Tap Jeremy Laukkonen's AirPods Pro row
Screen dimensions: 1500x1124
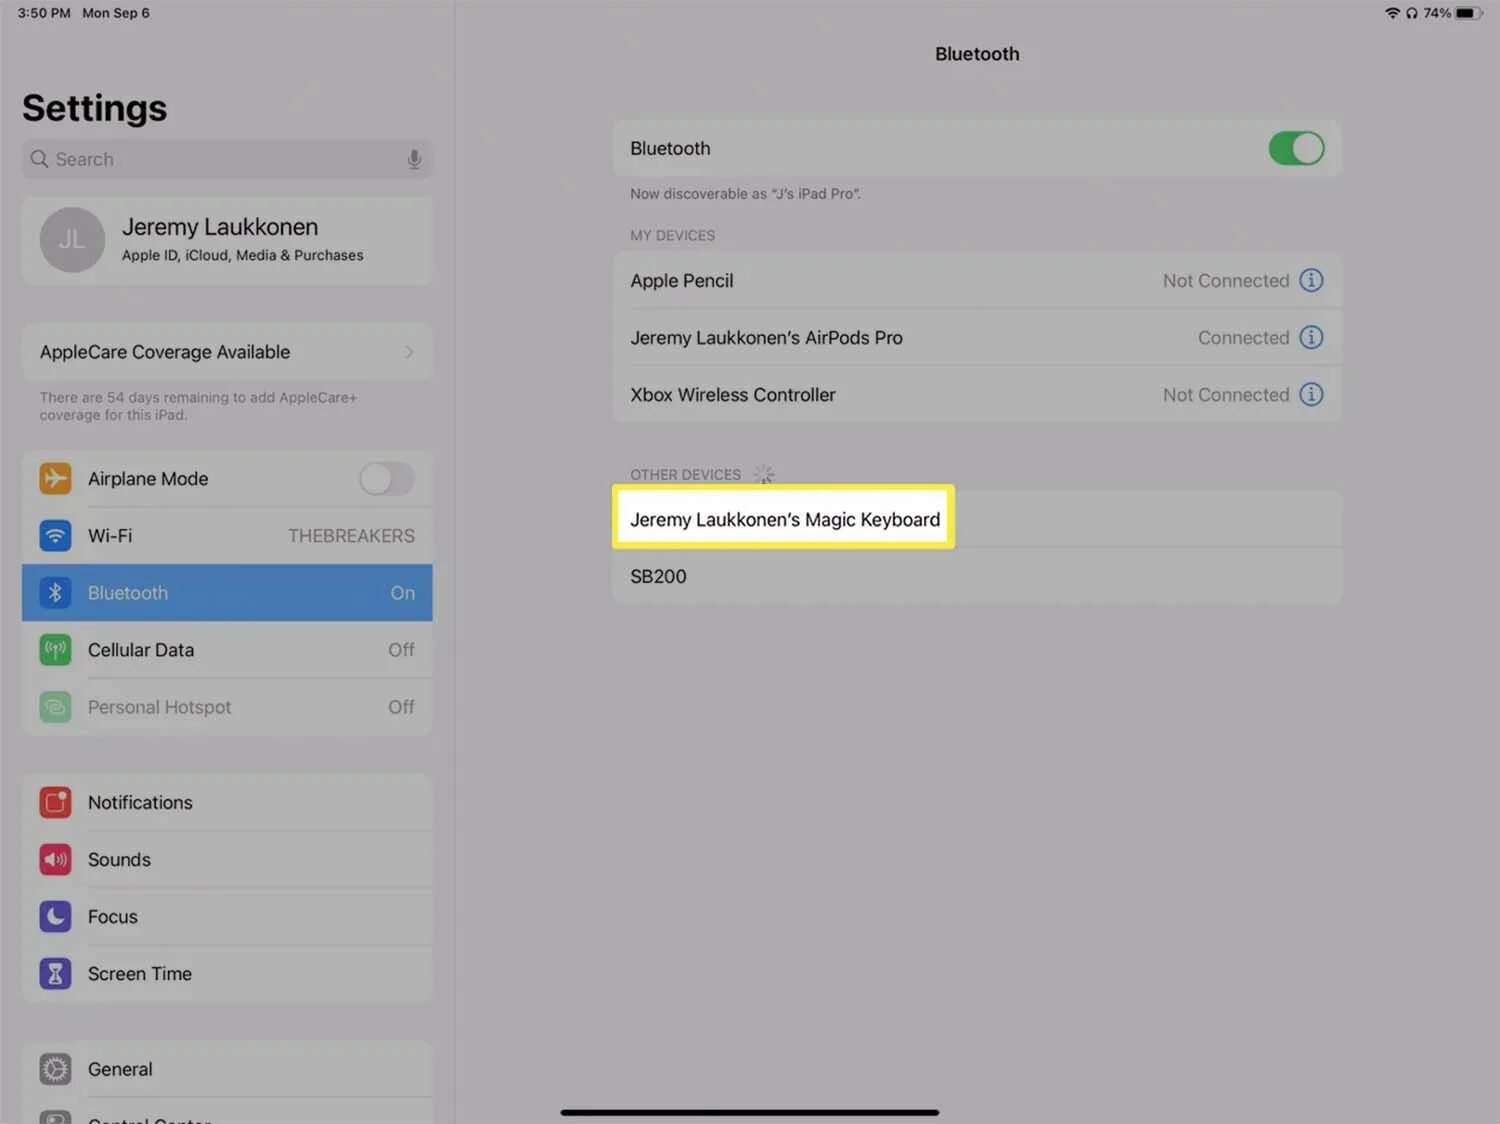coord(977,337)
